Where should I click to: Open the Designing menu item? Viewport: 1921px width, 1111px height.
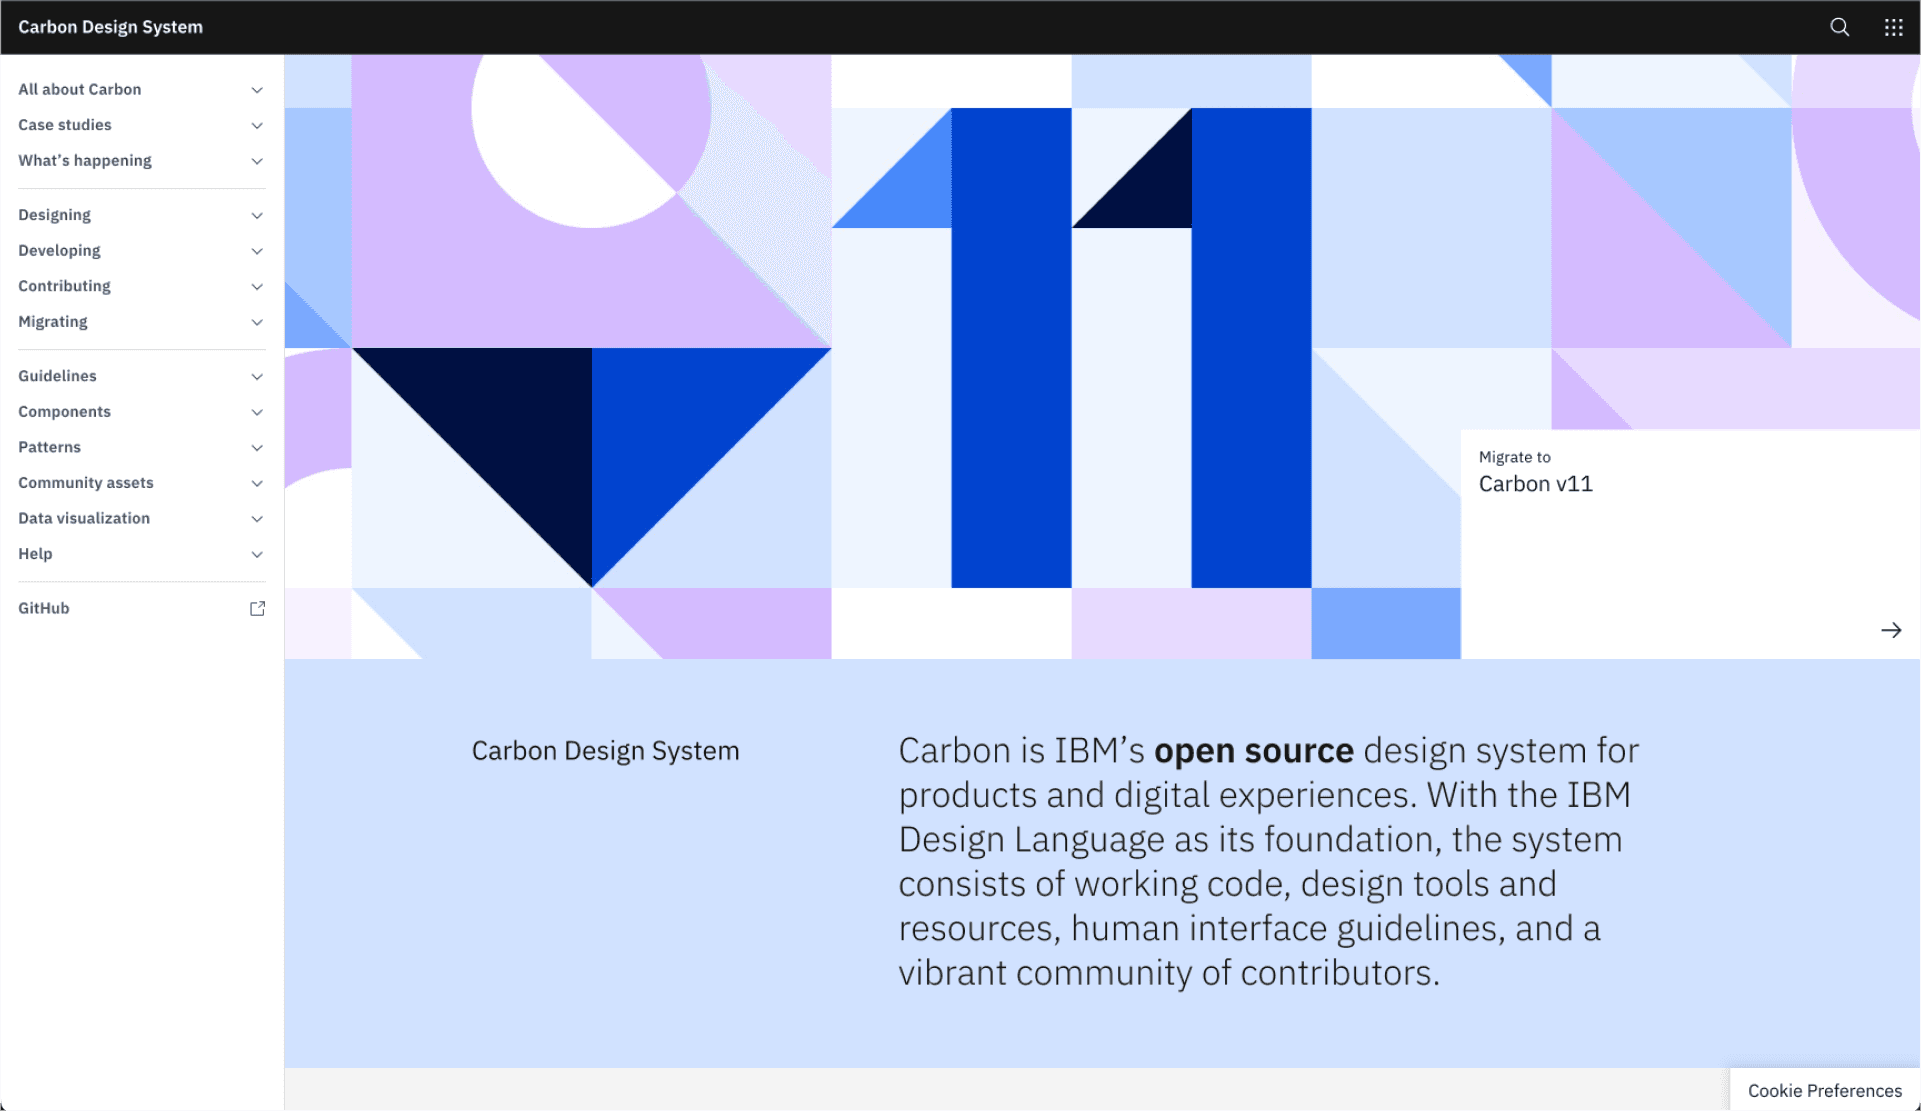55,215
